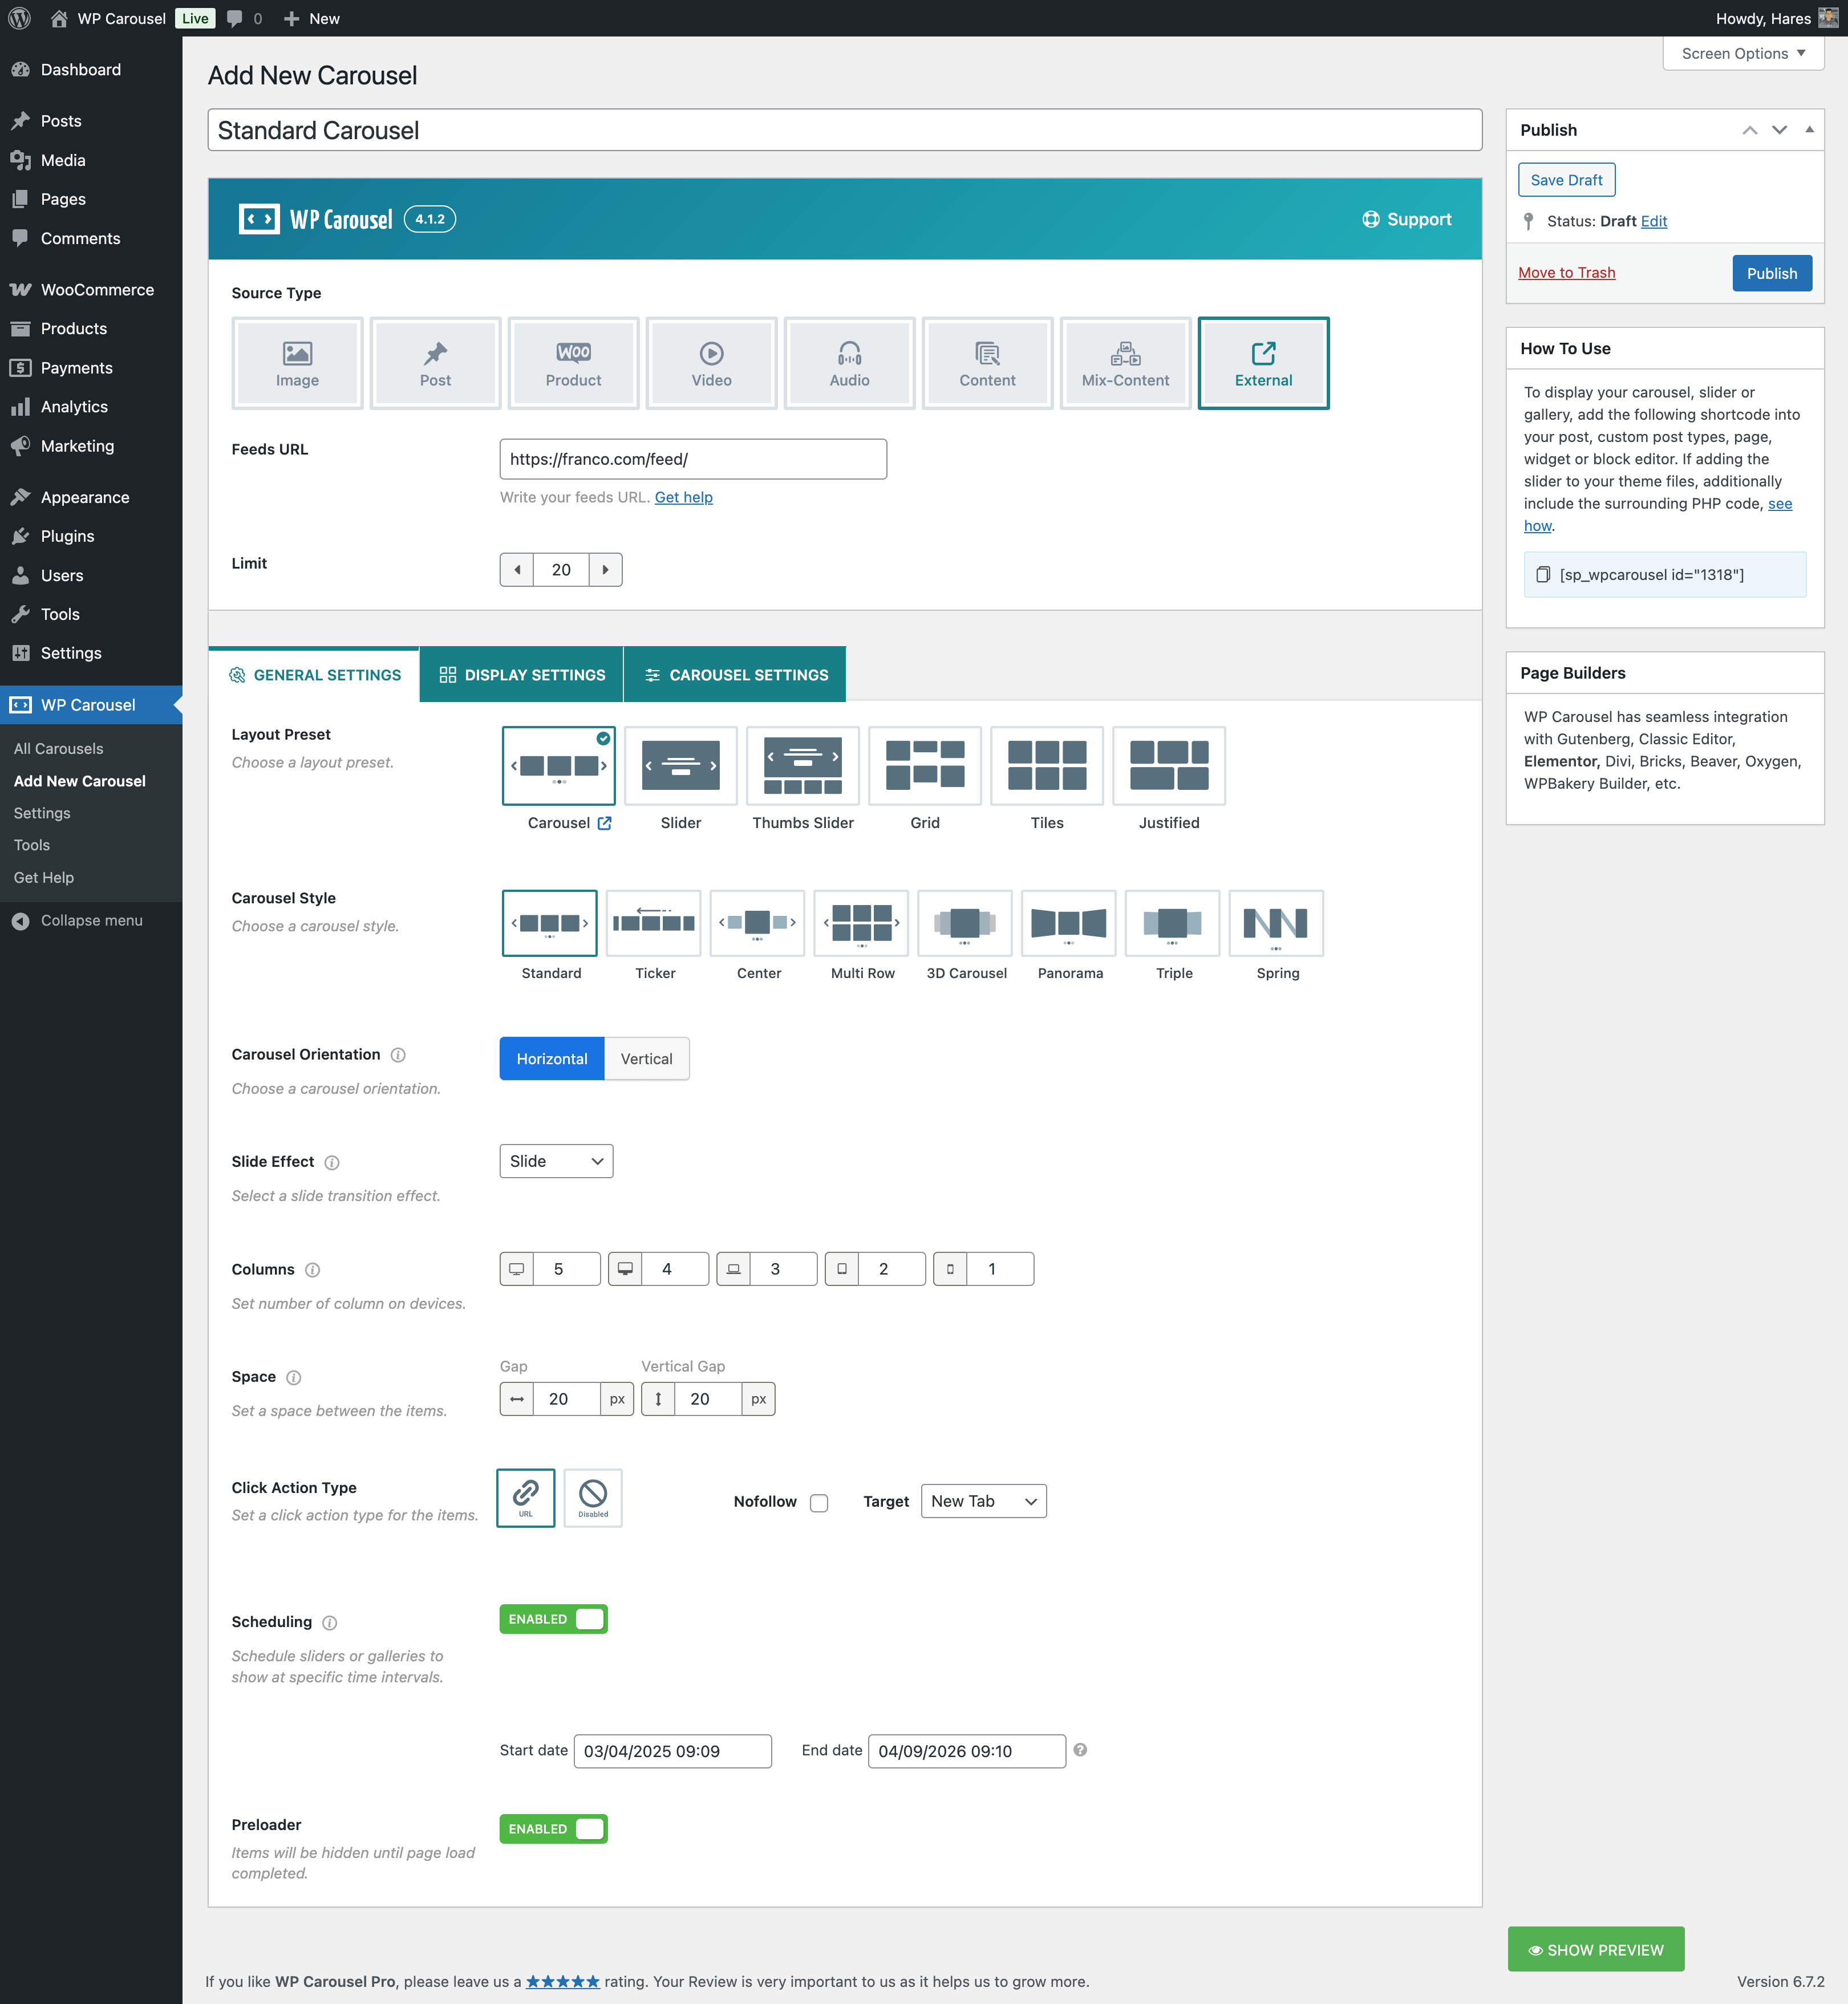Viewport: 1848px width, 2004px height.
Task: Choose the Panorama carousel style
Action: pos(1069,923)
